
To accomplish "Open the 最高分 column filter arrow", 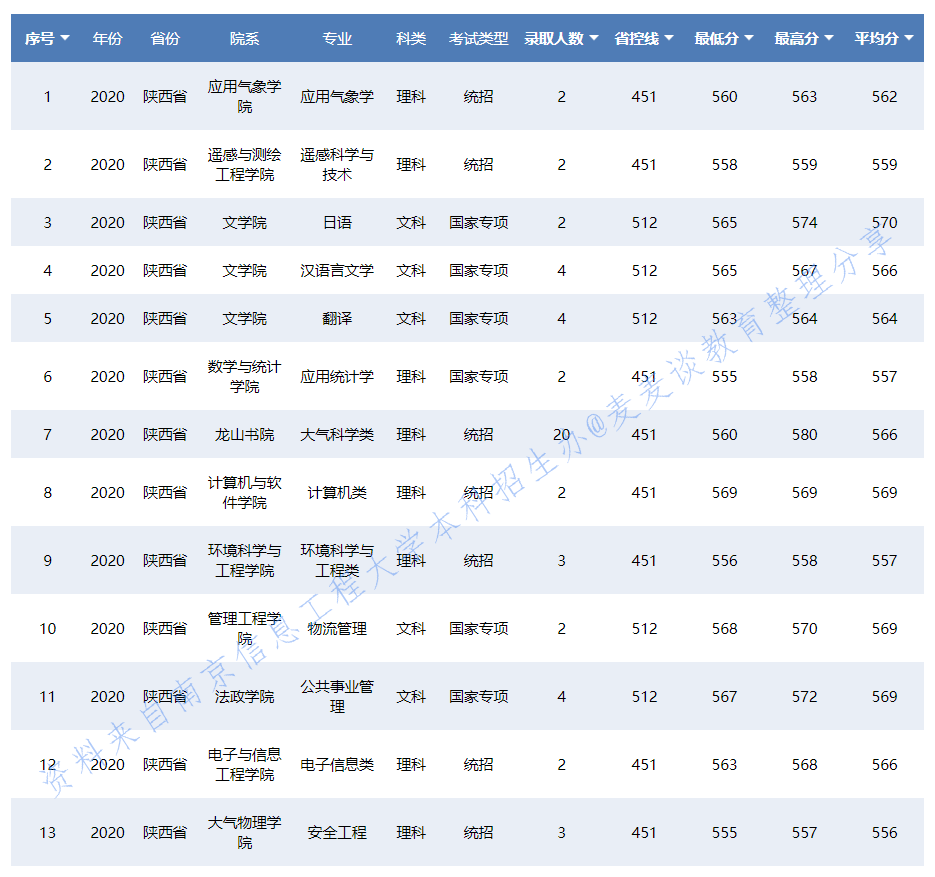I will [827, 37].
